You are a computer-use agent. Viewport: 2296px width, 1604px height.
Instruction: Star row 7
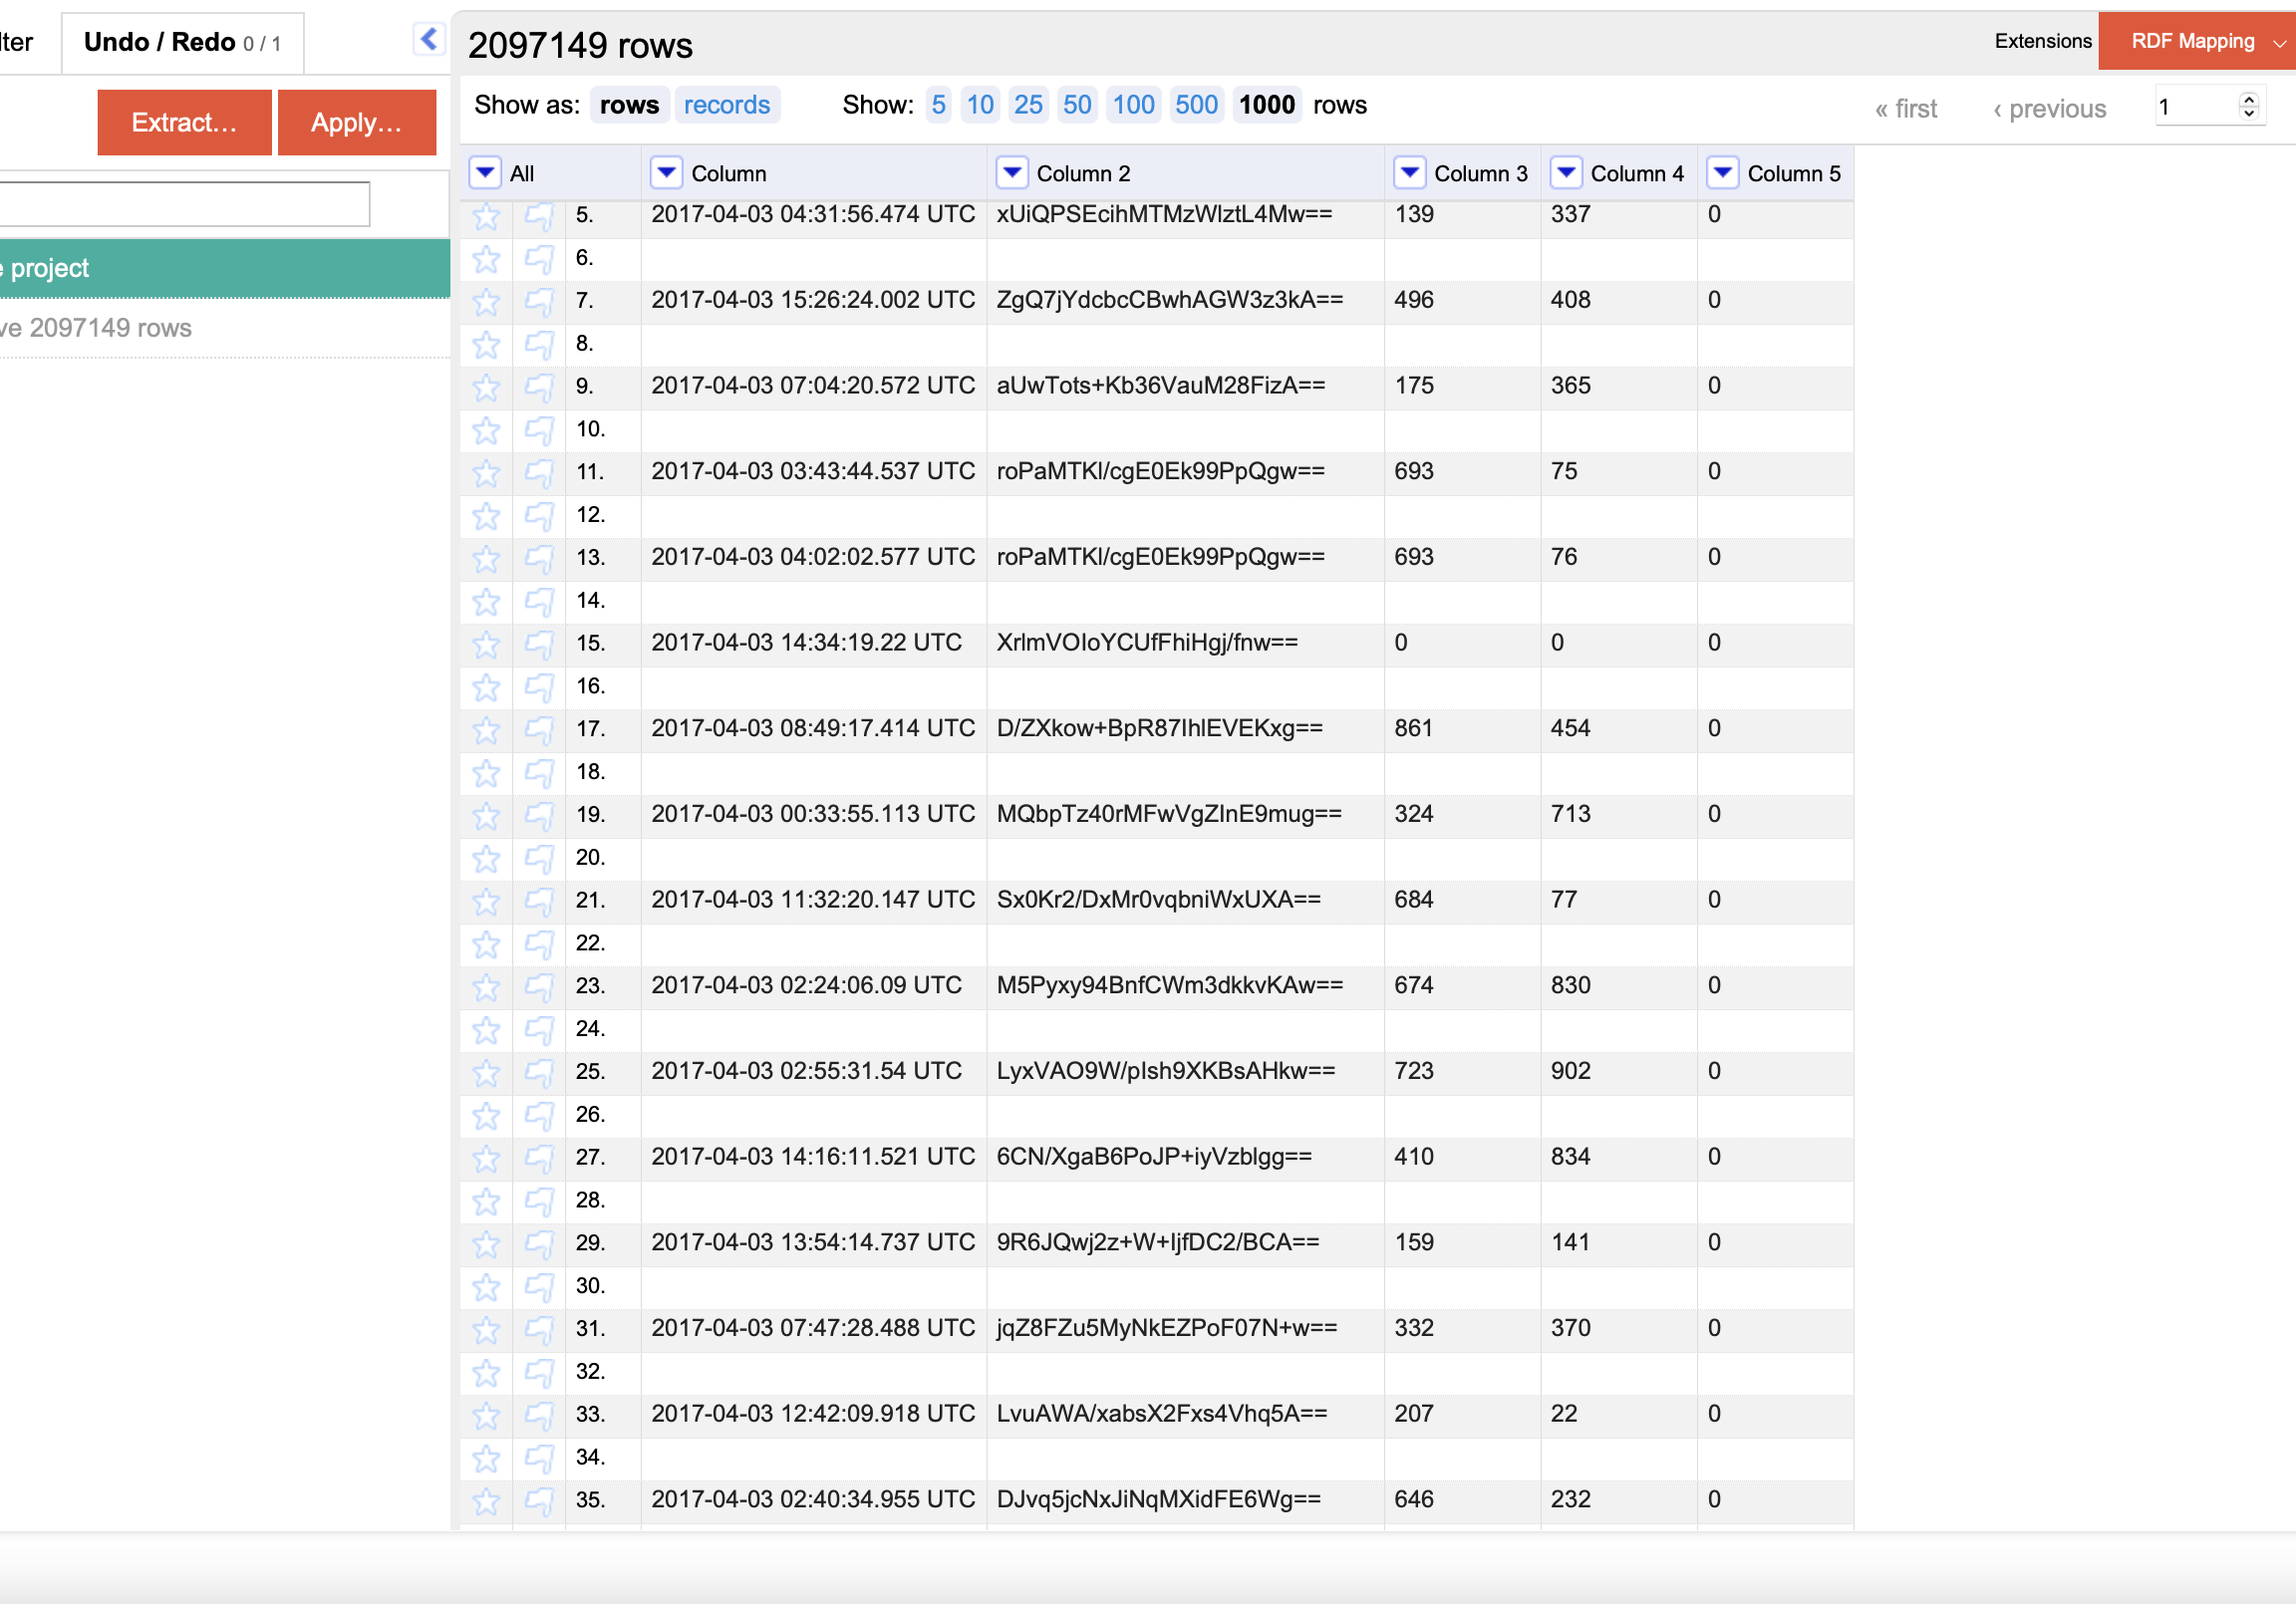pyautogui.click(x=486, y=301)
